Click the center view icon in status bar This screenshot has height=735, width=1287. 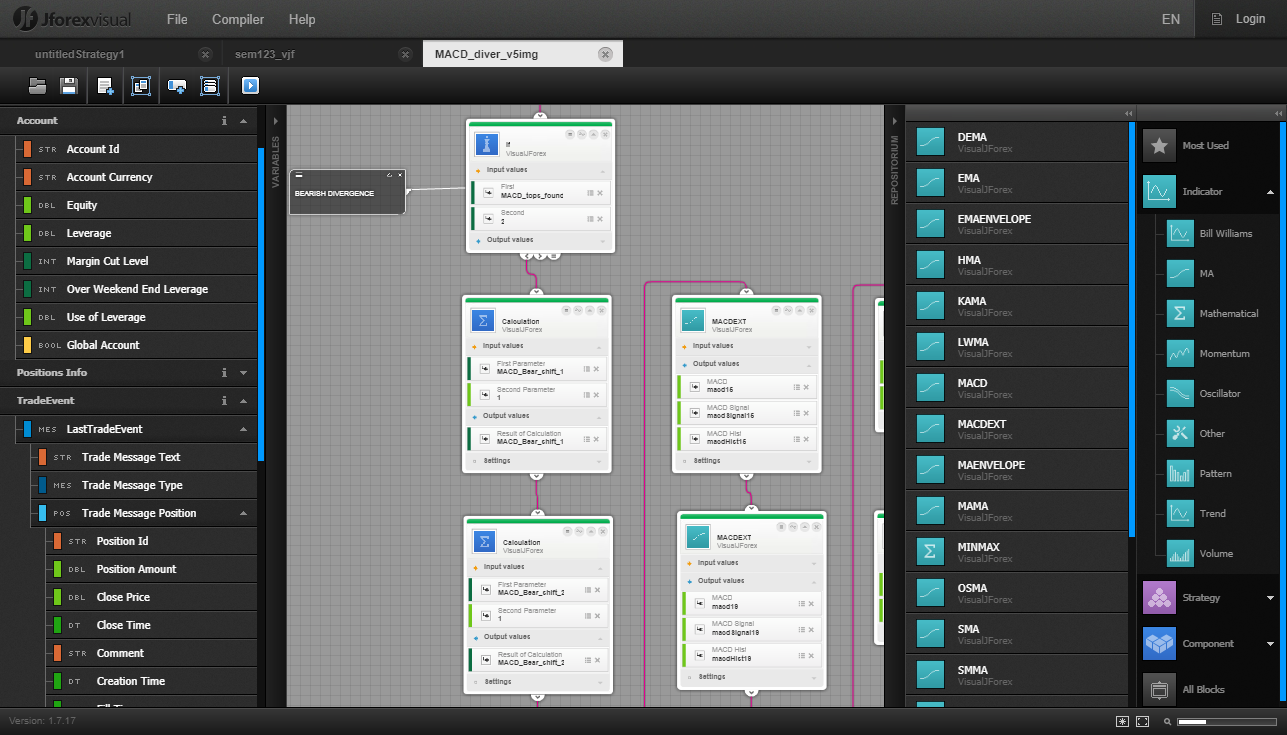(1123, 721)
